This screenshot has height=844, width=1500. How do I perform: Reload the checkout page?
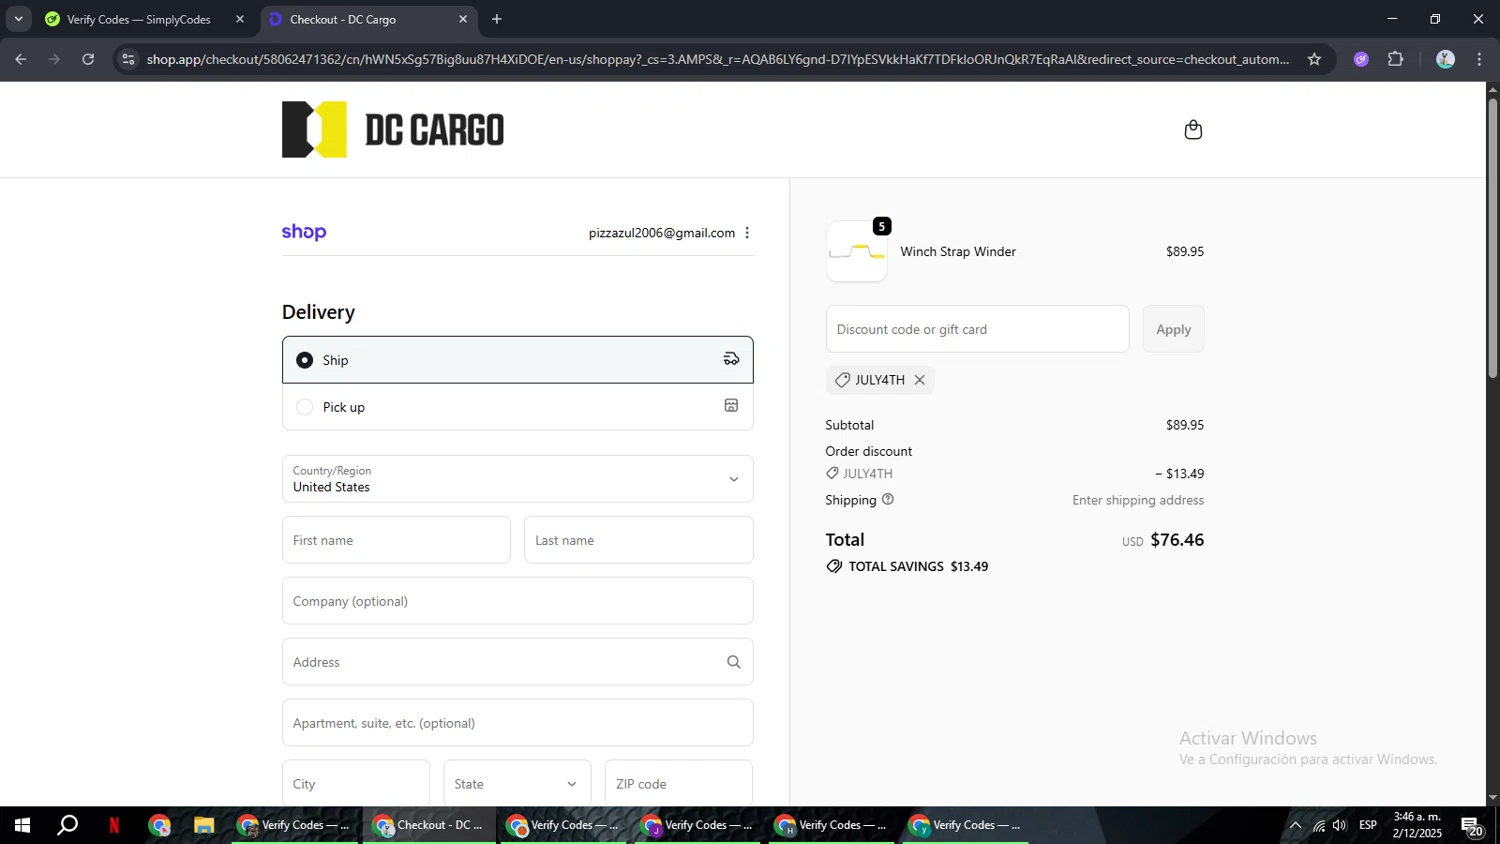pyautogui.click(x=88, y=59)
